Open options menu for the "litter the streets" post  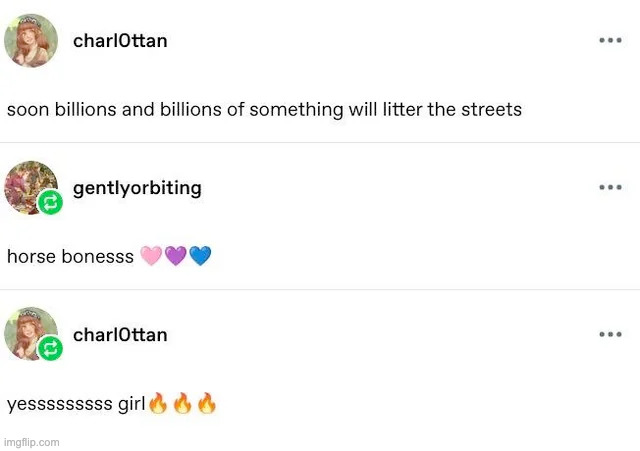click(x=610, y=41)
